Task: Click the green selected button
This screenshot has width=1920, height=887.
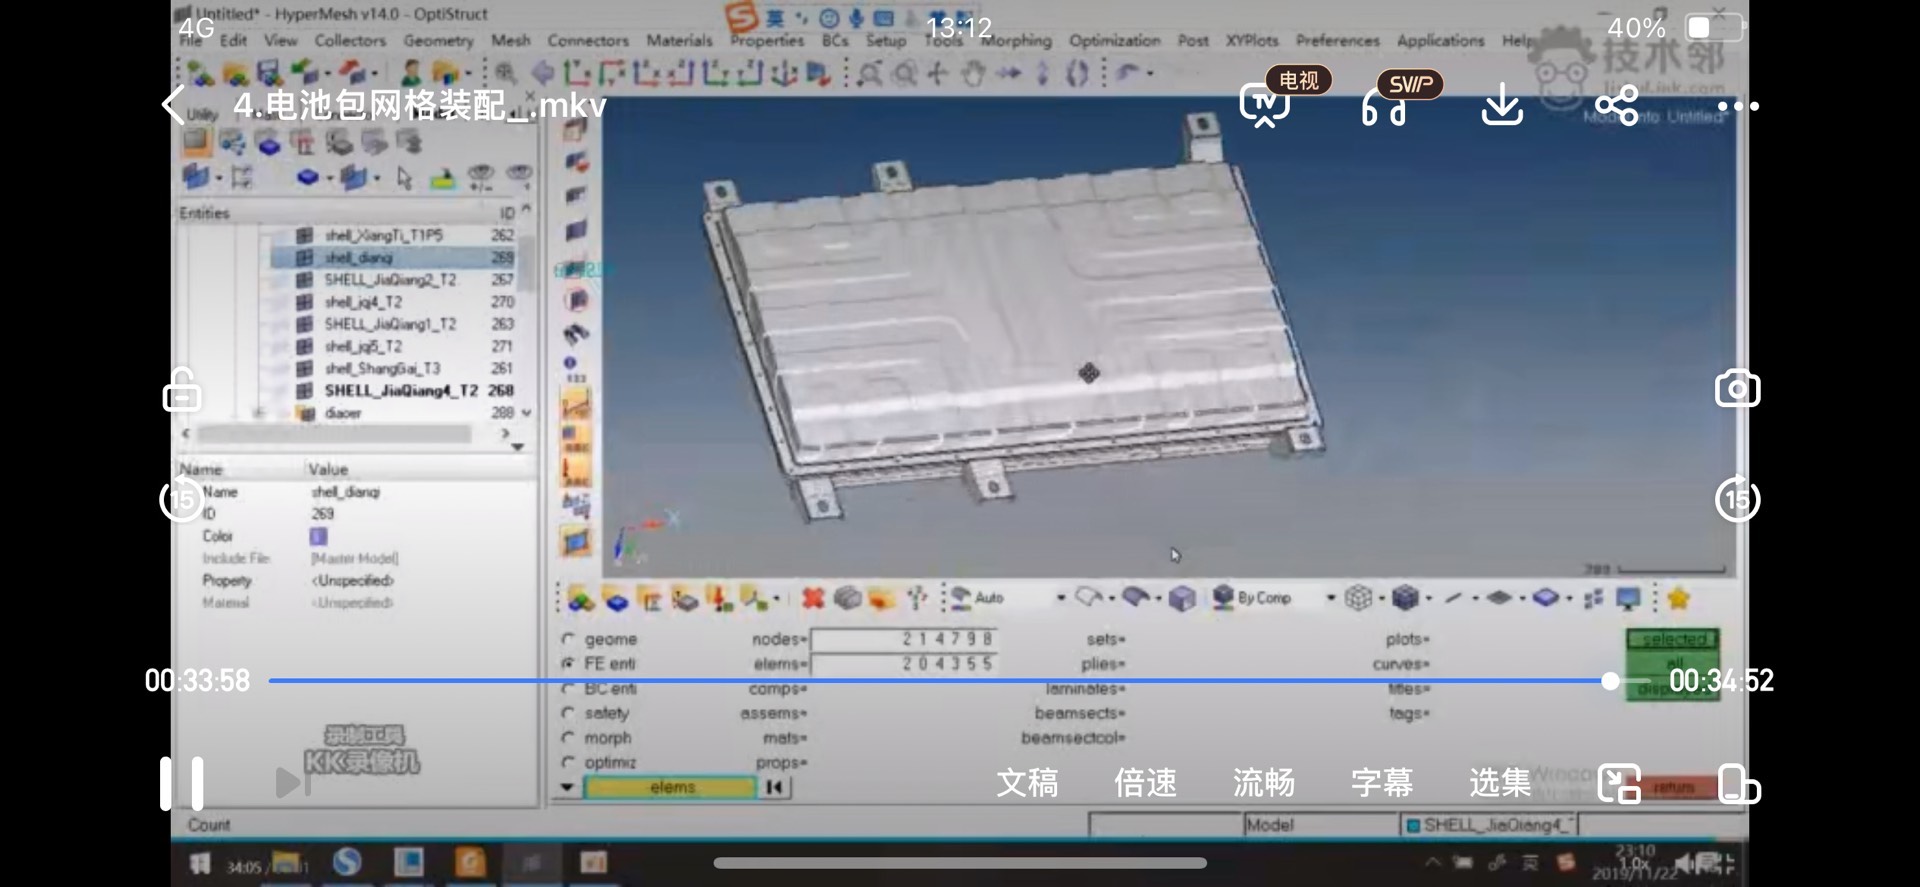Action: click(1674, 639)
